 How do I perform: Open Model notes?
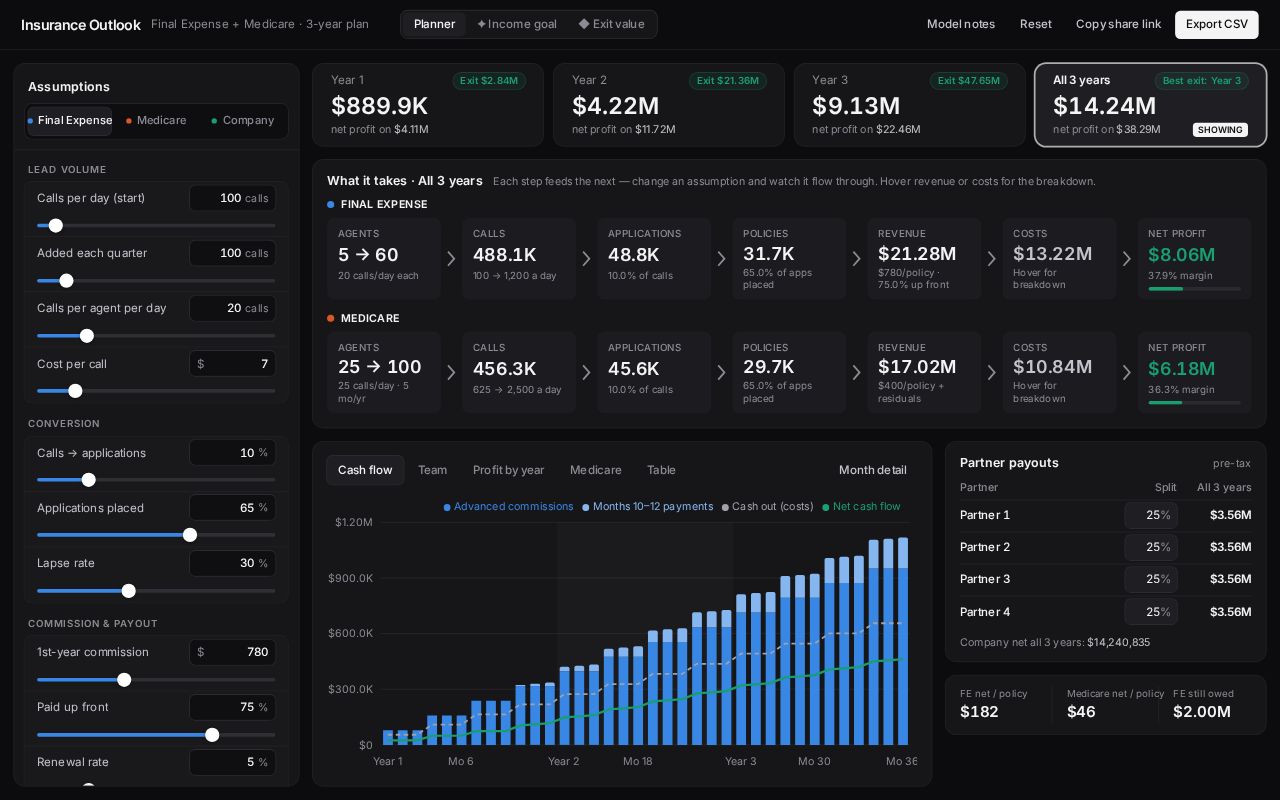[x=961, y=24]
